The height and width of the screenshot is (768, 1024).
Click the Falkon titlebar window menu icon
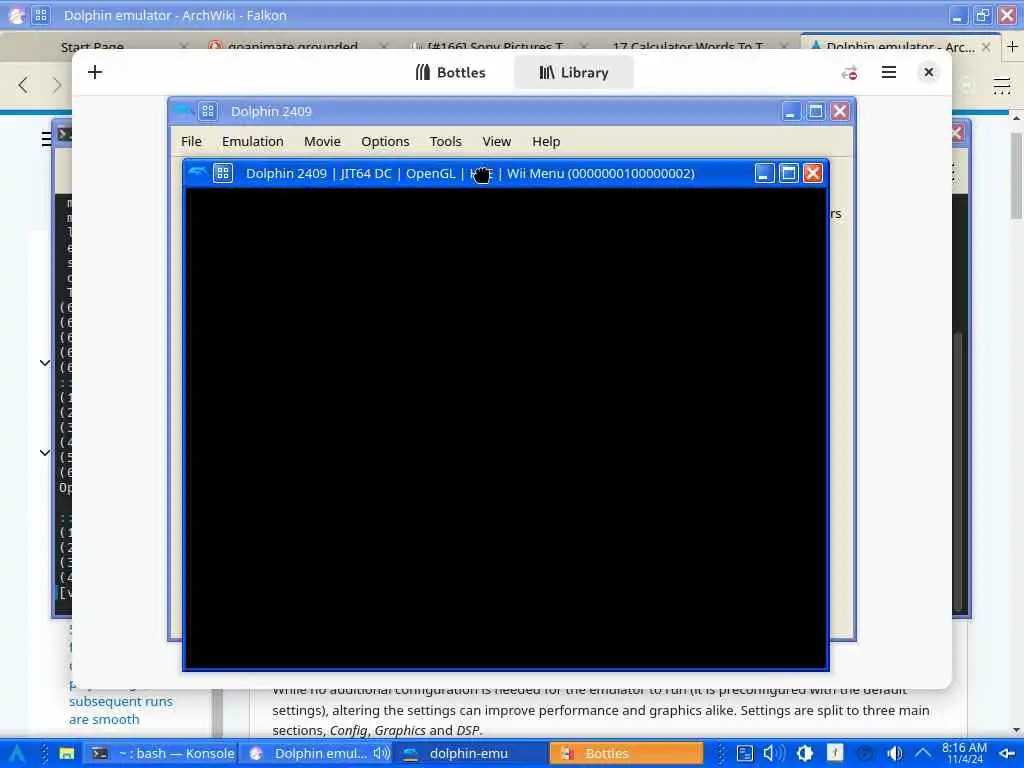[x=40, y=15]
